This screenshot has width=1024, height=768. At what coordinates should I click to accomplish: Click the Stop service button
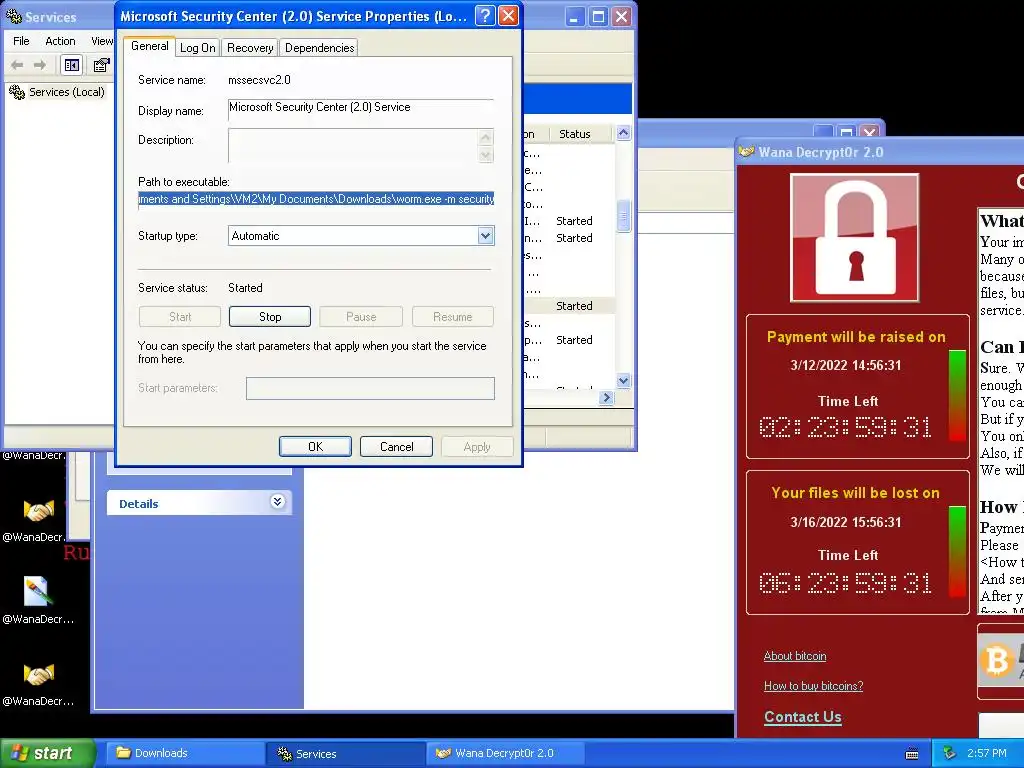270,317
